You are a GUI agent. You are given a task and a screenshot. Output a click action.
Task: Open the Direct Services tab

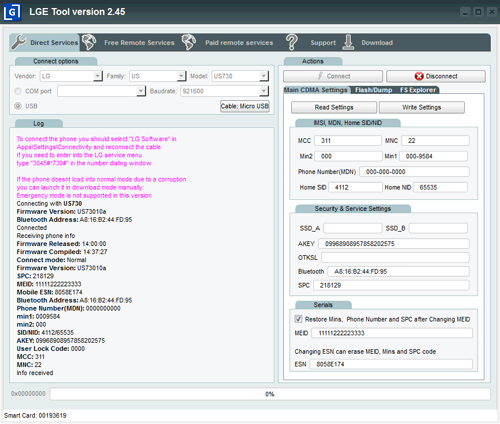click(45, 42)
